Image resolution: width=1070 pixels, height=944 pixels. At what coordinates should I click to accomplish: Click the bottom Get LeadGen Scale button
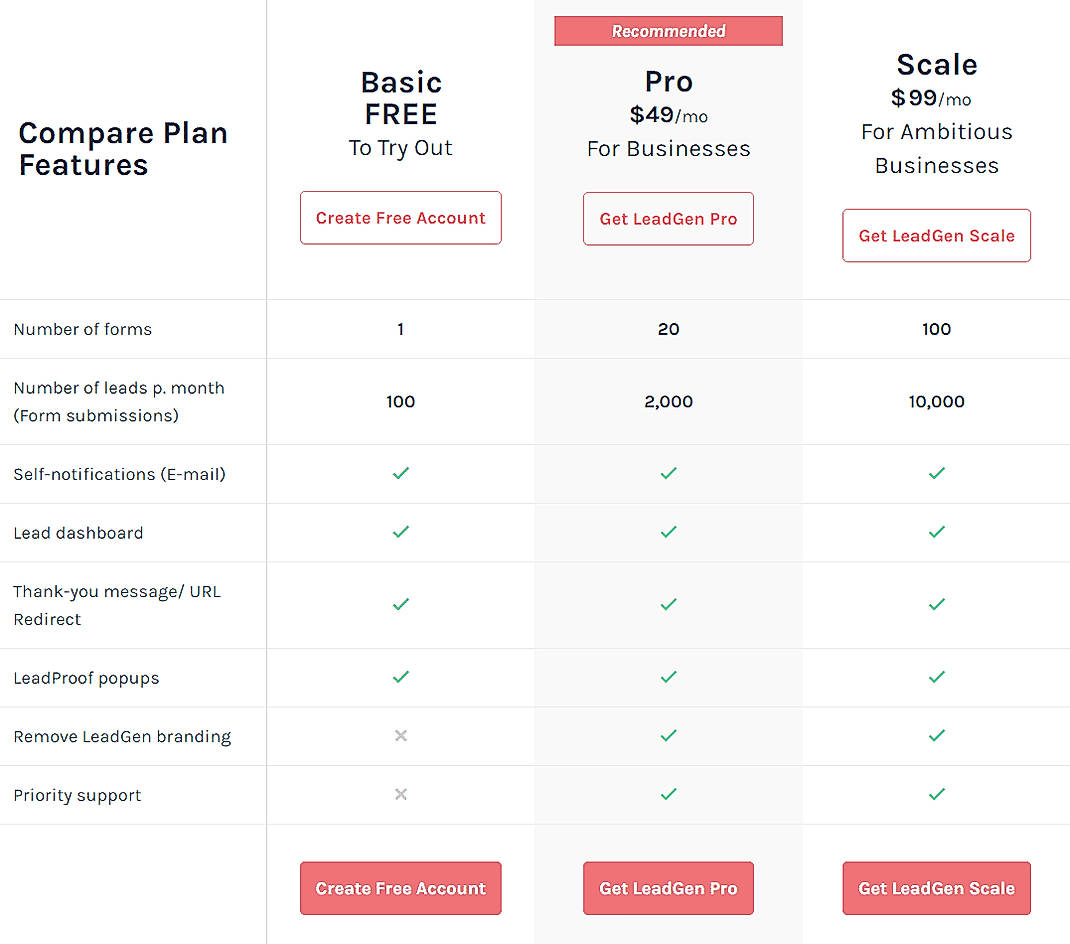pos(936,888)
